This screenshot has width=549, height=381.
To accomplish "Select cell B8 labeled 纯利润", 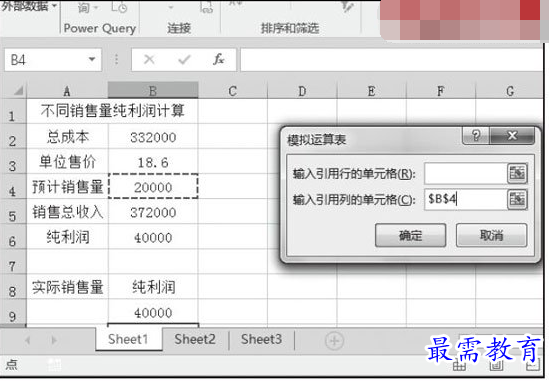I will (x=153, y=287).
